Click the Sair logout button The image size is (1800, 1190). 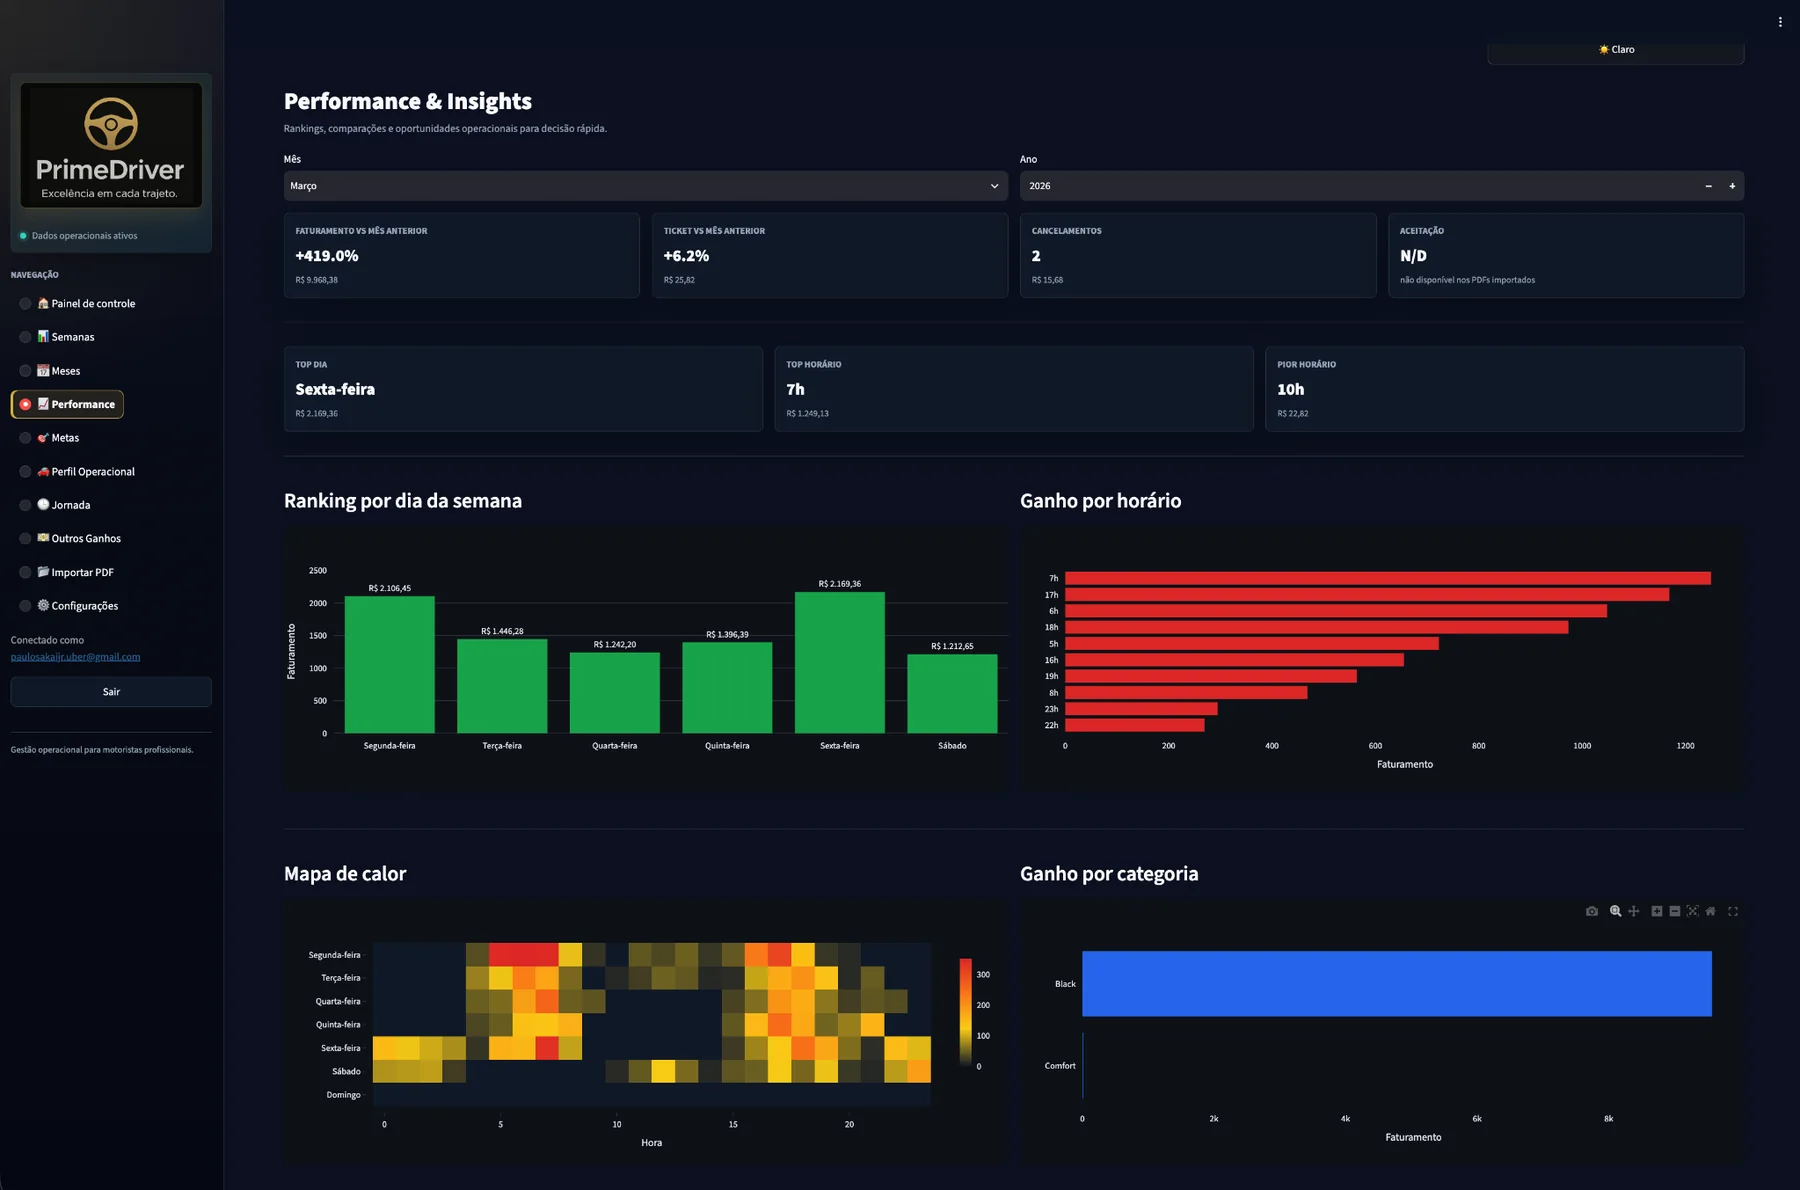[111, 692]
